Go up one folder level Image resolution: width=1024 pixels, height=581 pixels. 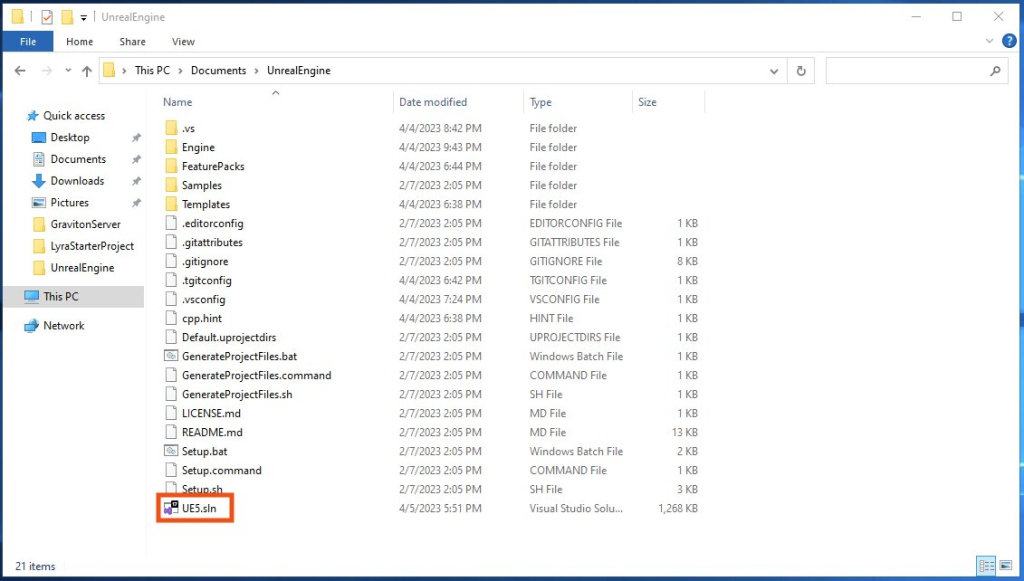click(x=87, y=71)
